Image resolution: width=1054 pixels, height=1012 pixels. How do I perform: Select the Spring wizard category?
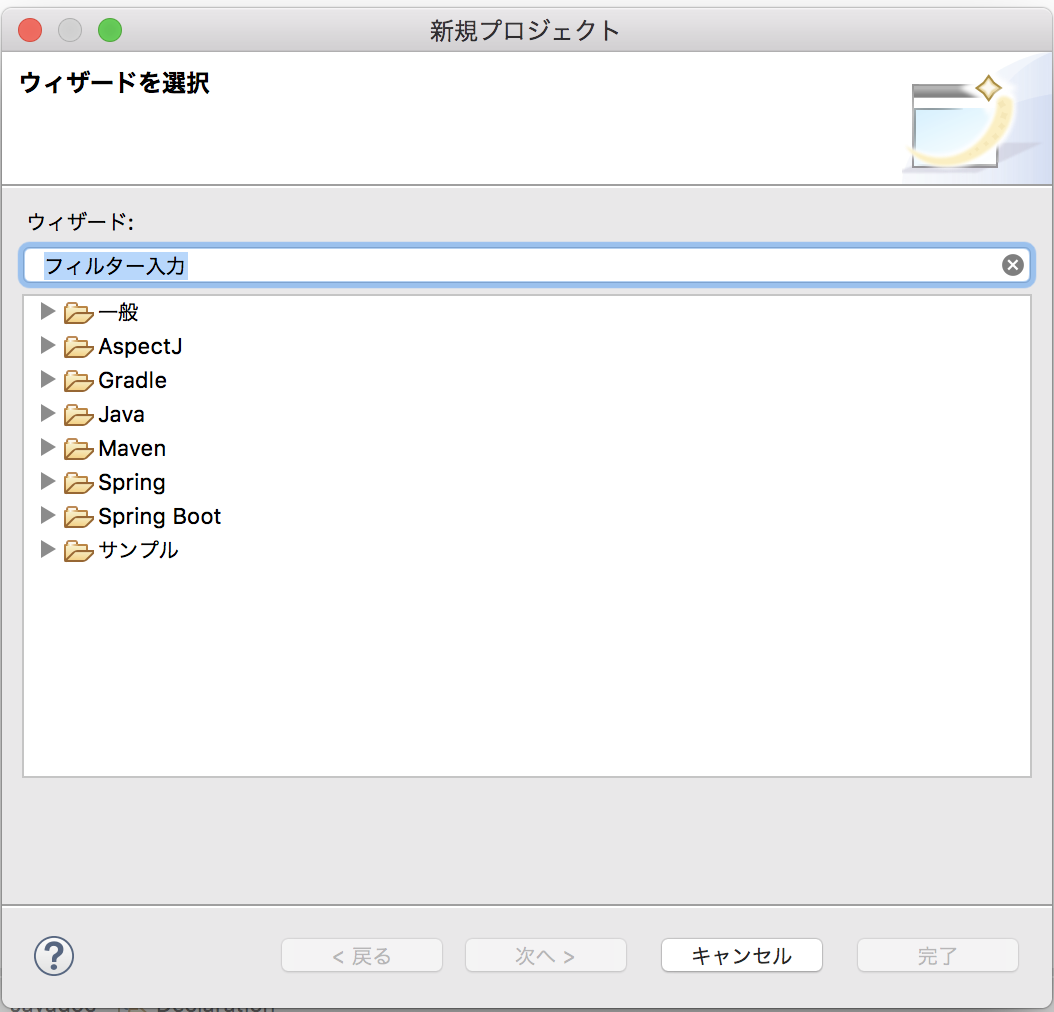coord(132,482)
